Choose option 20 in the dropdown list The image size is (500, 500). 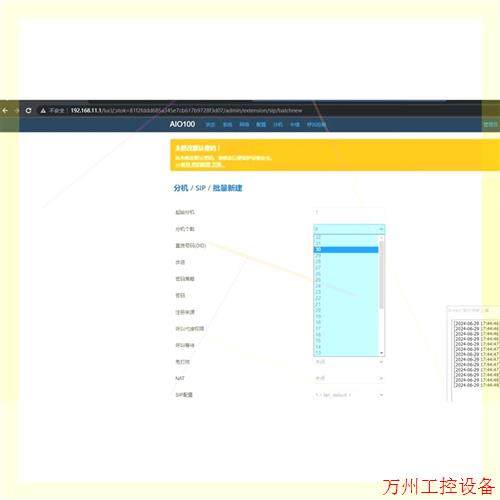pos(346,310)
